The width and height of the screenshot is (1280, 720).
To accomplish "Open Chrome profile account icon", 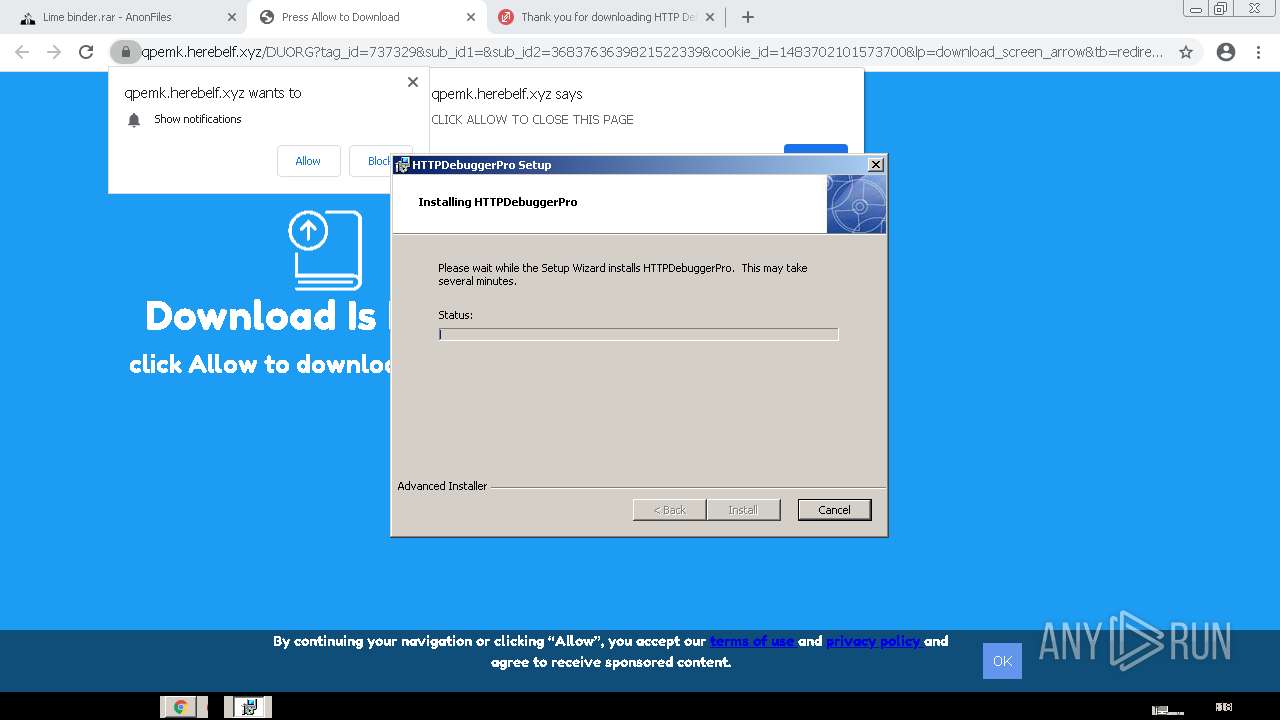I will 1226,52.
